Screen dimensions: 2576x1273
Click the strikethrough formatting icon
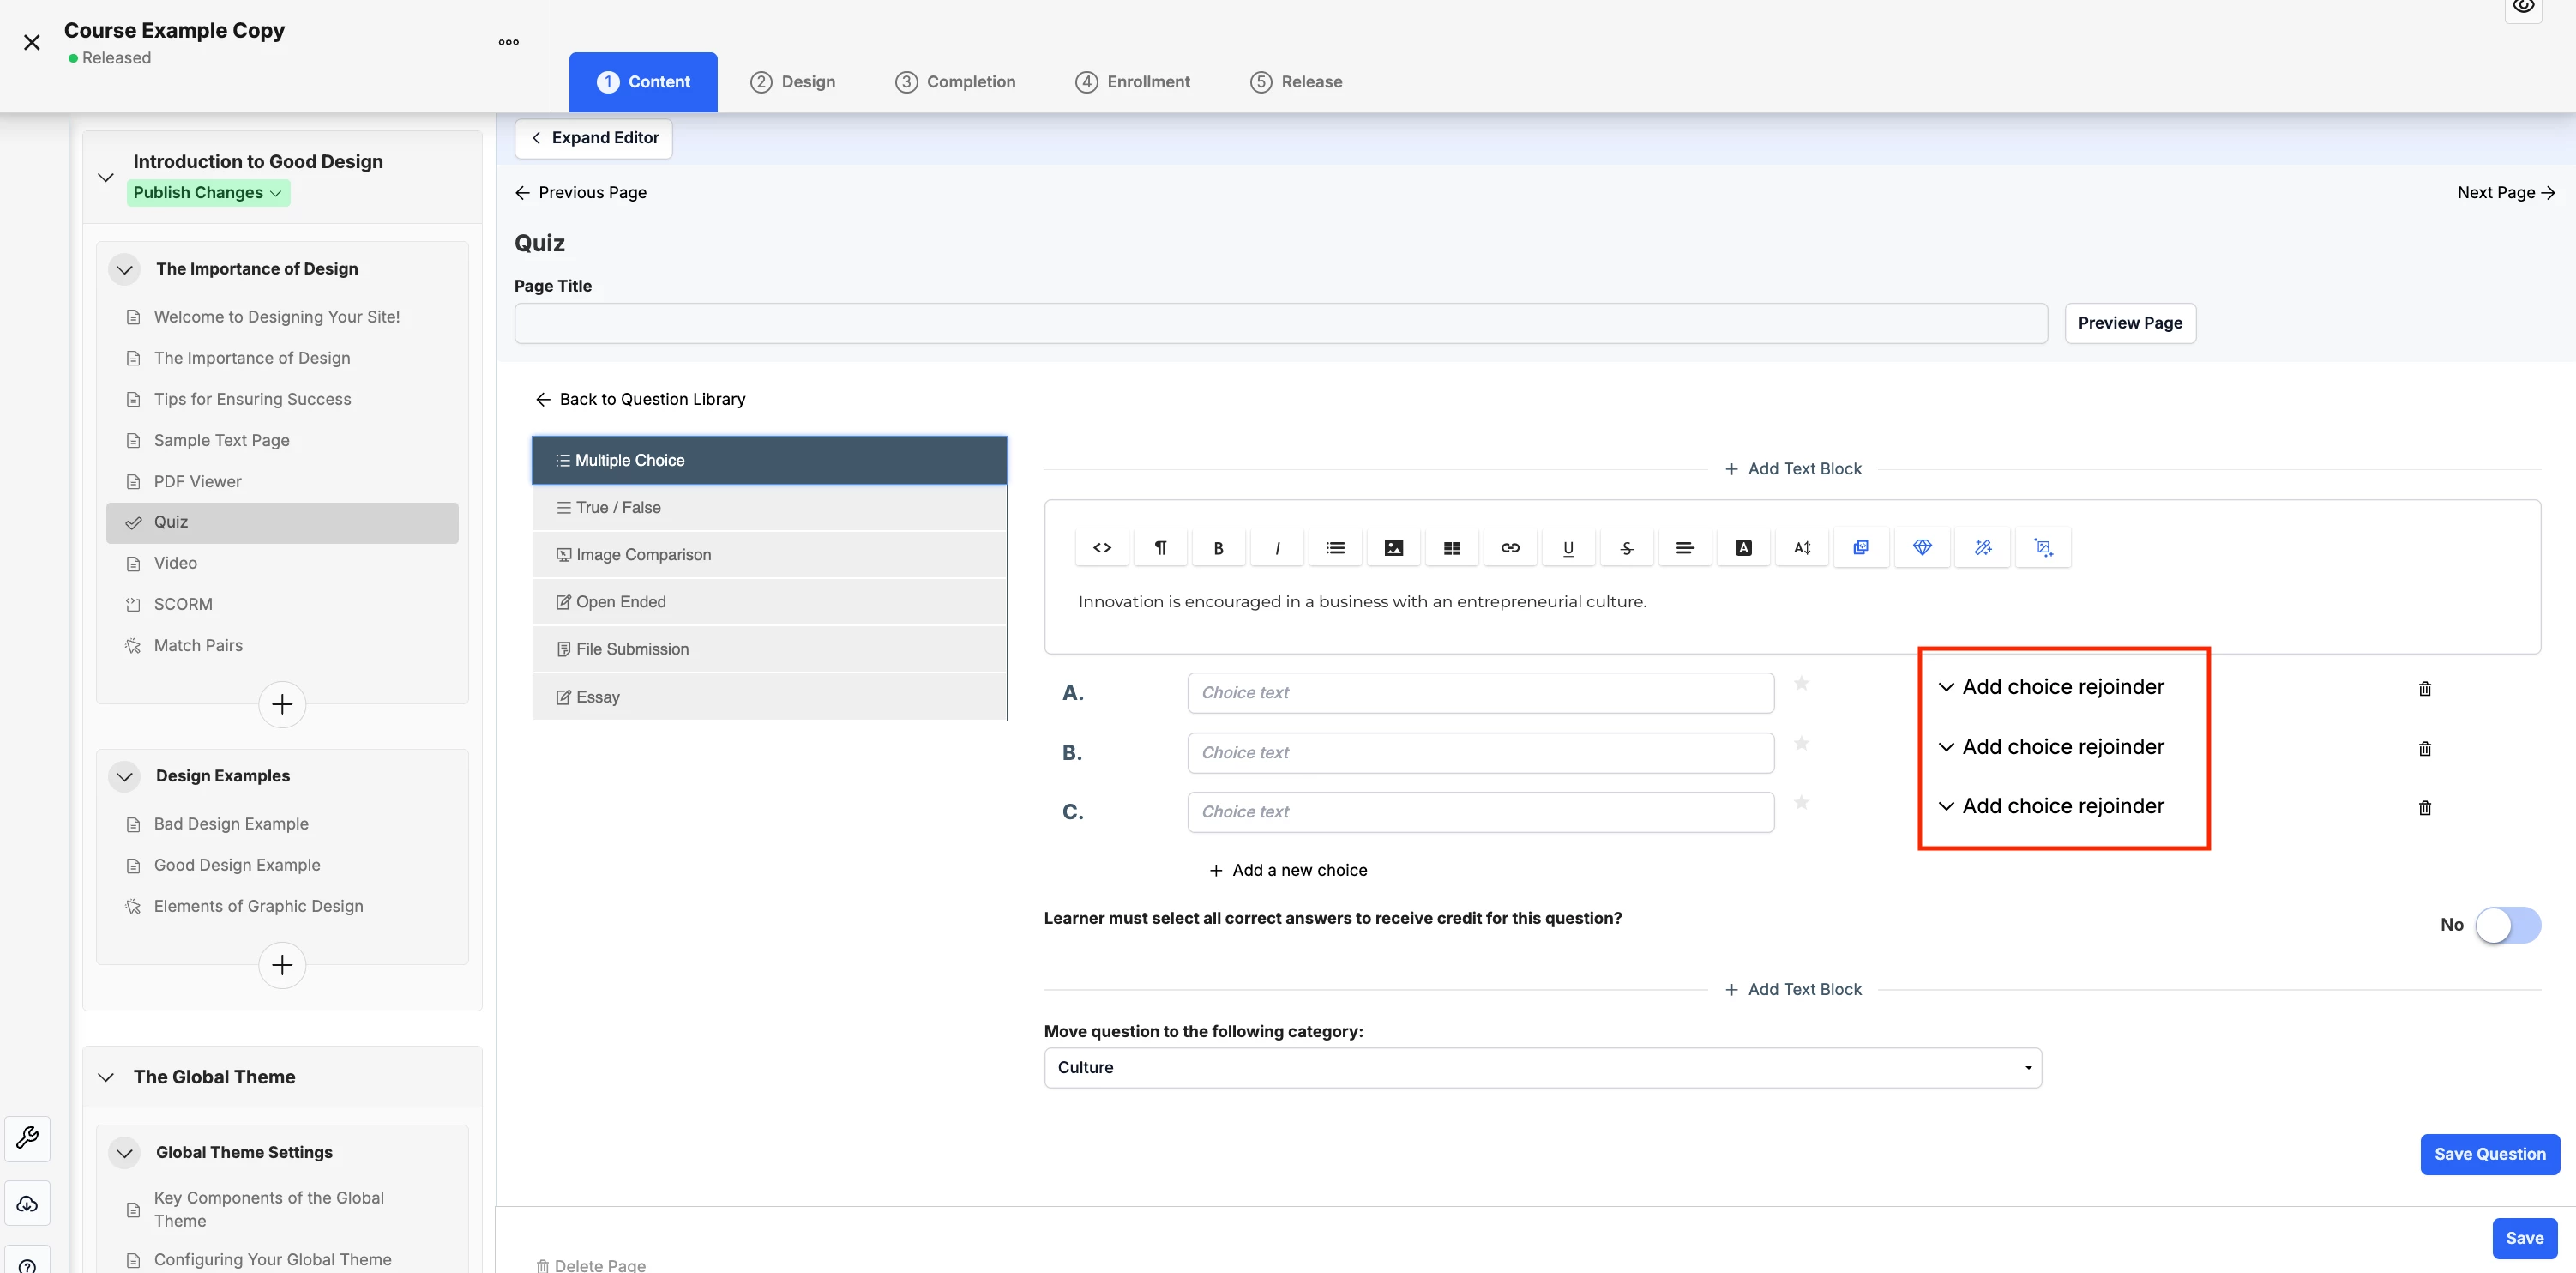pyautogui.click(x=1627, y=548)
